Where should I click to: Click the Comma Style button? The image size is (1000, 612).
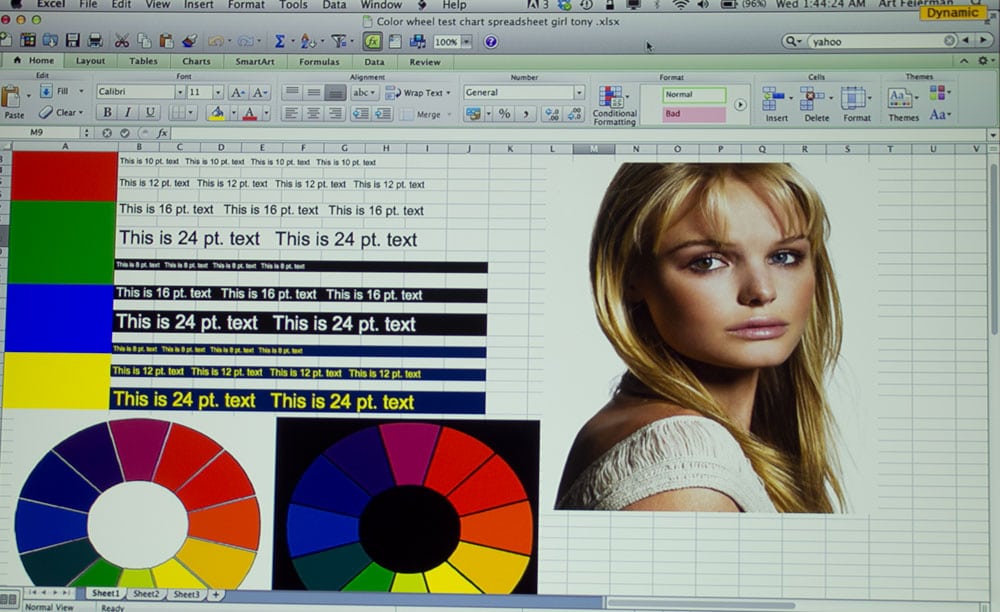click(x=526, y=113)
